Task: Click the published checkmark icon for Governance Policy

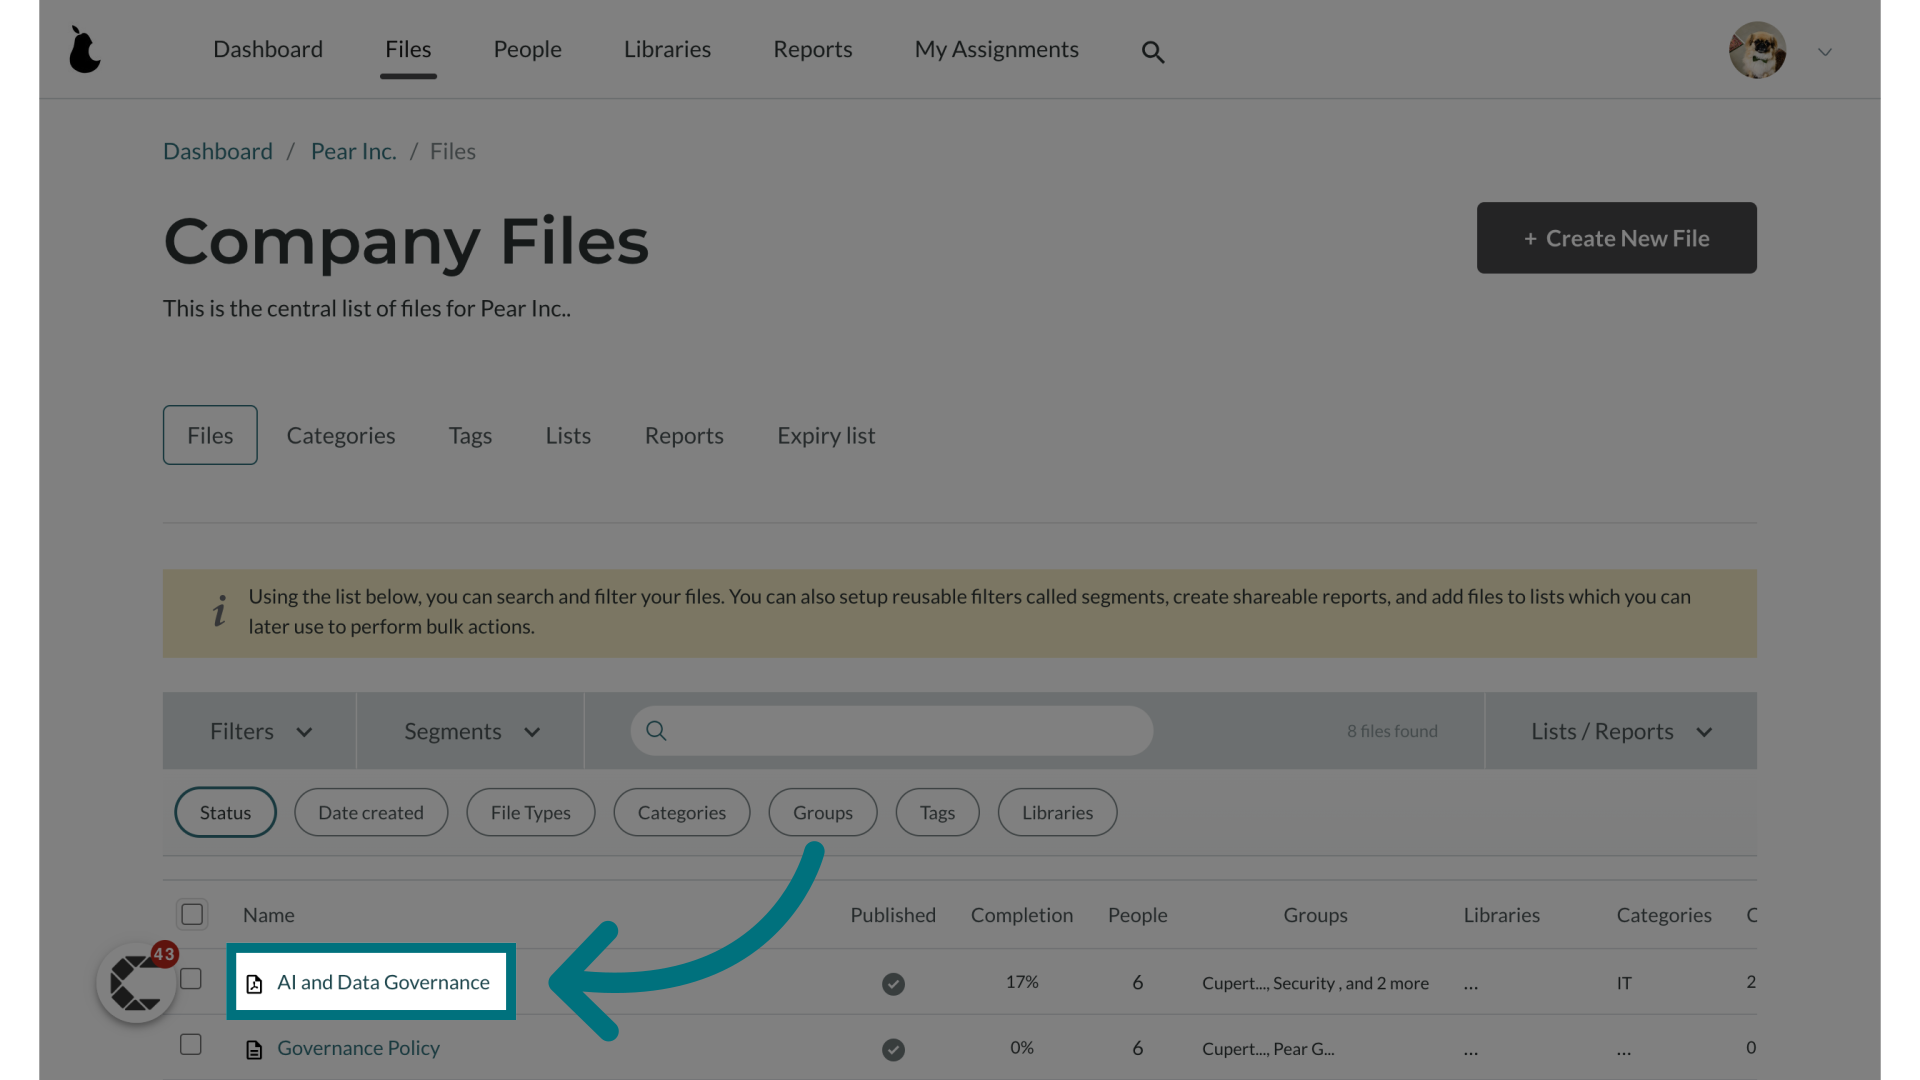Action: click(x=893, y=1048)
